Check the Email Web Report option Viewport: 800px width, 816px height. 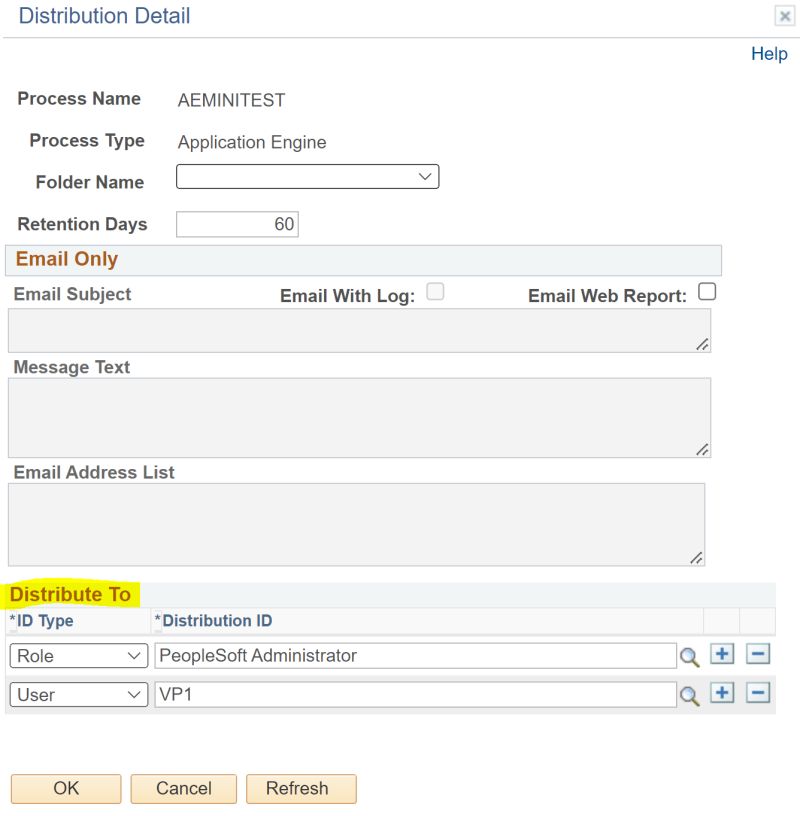(x=708, y=291)
